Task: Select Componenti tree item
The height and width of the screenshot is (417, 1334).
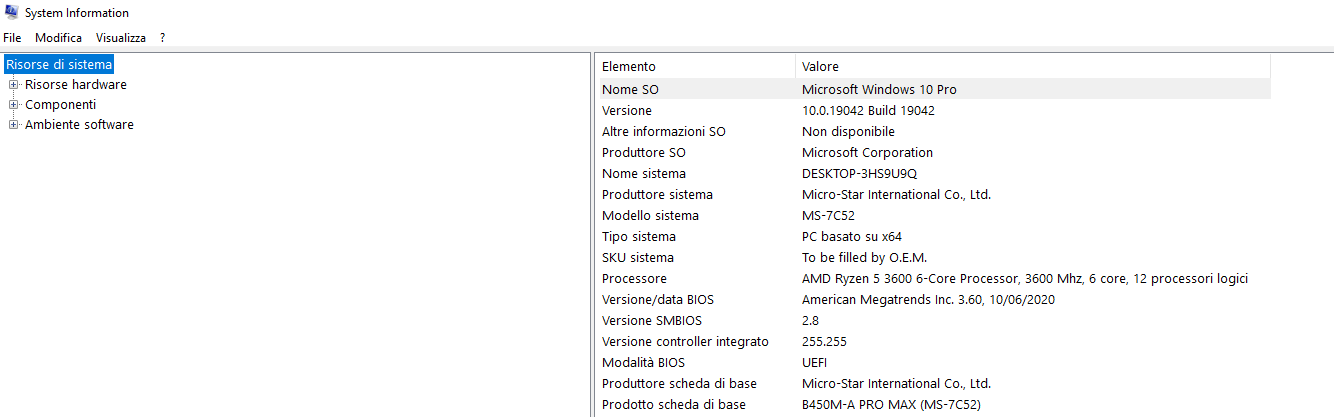Action: (60, 105)
